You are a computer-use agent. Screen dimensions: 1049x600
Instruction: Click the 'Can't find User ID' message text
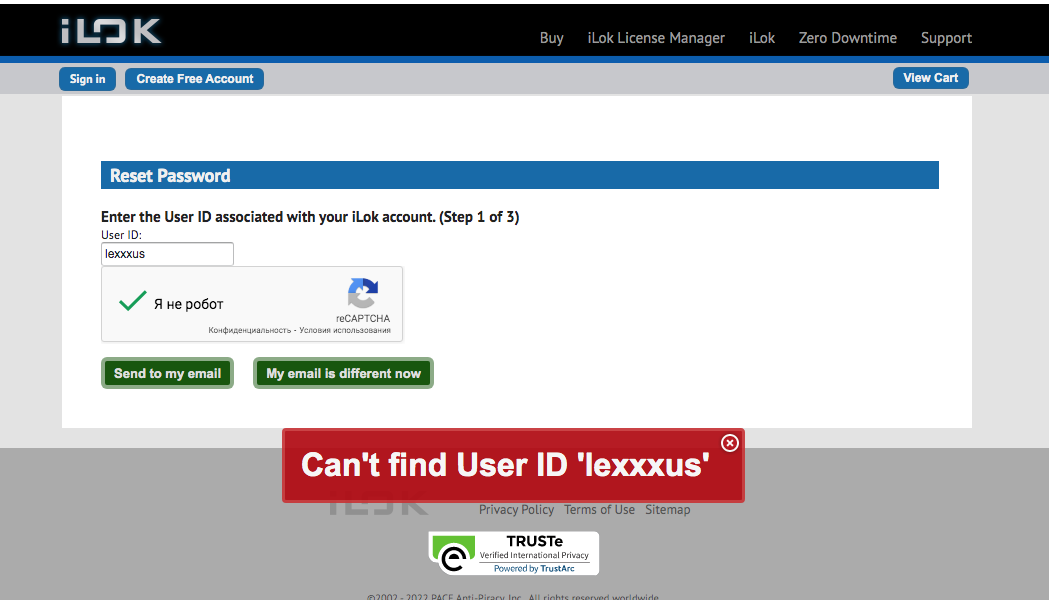(x=505, y=465)
